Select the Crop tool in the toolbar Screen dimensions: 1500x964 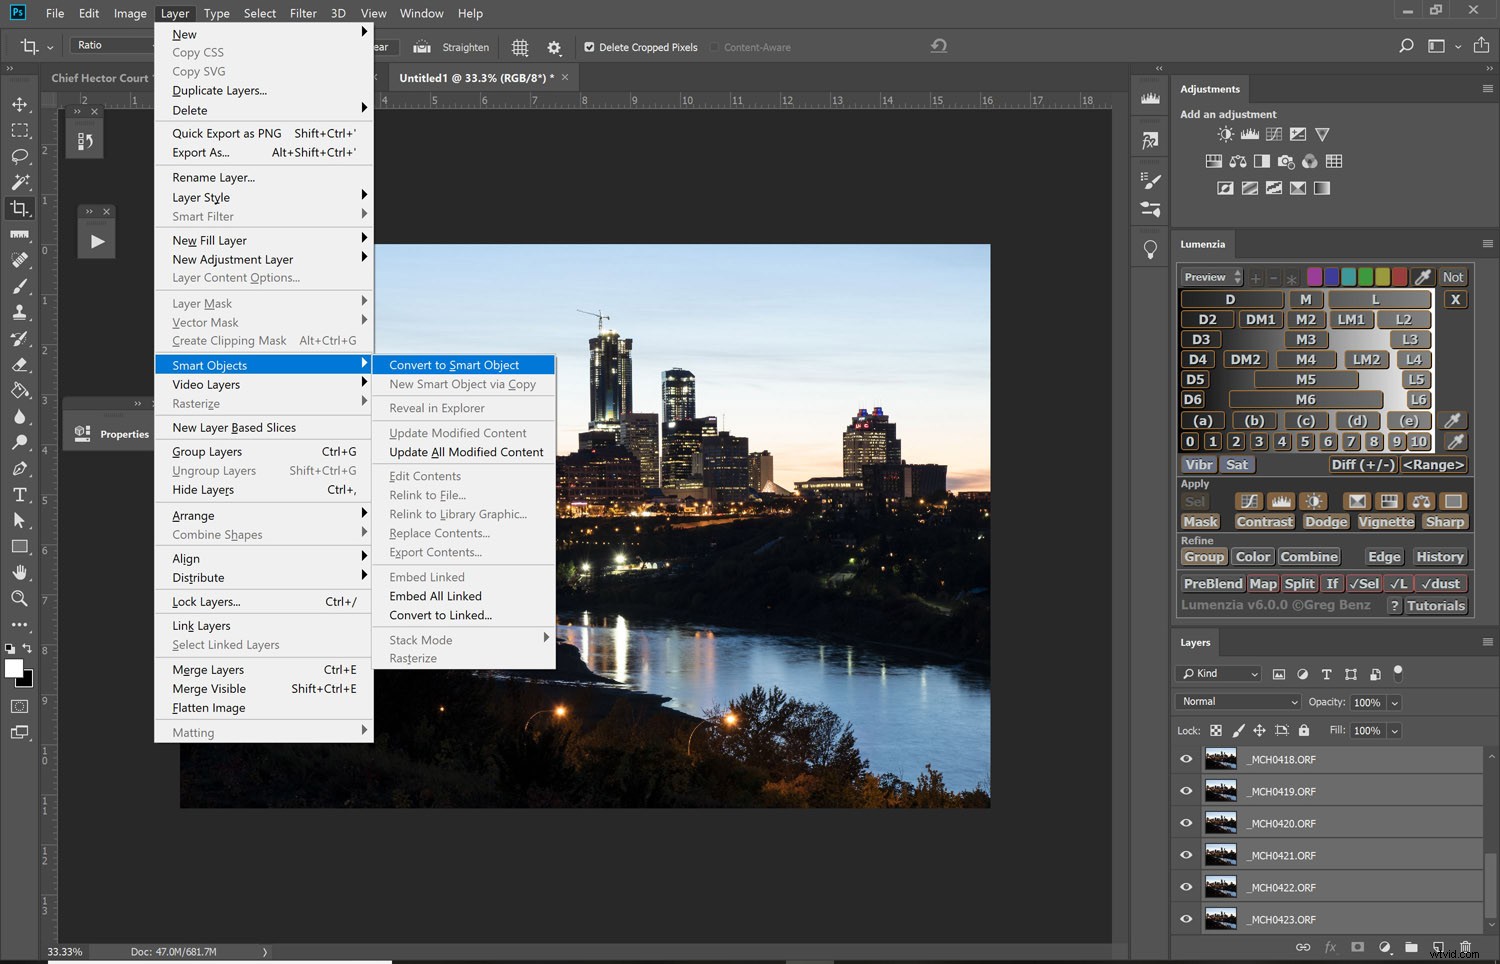click(20, 208)
